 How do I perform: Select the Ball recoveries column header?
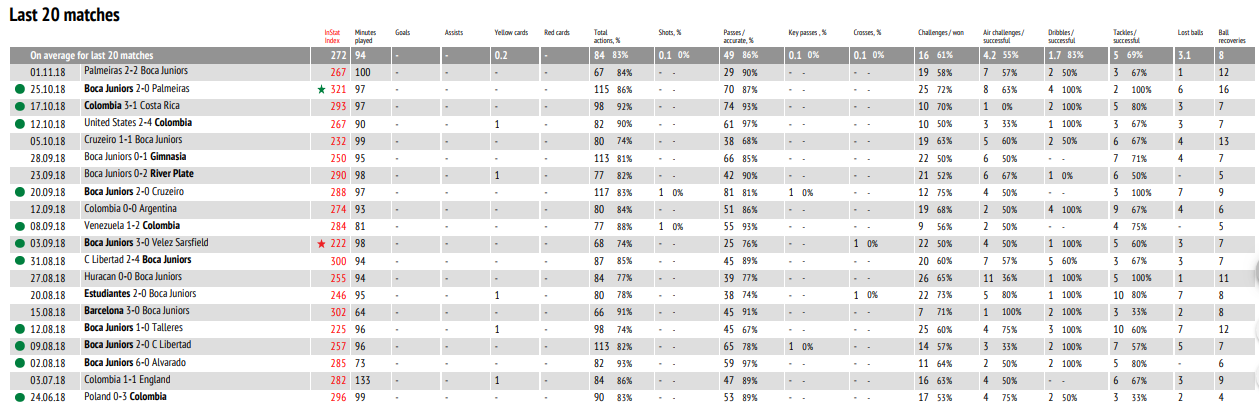point(1232,37)
